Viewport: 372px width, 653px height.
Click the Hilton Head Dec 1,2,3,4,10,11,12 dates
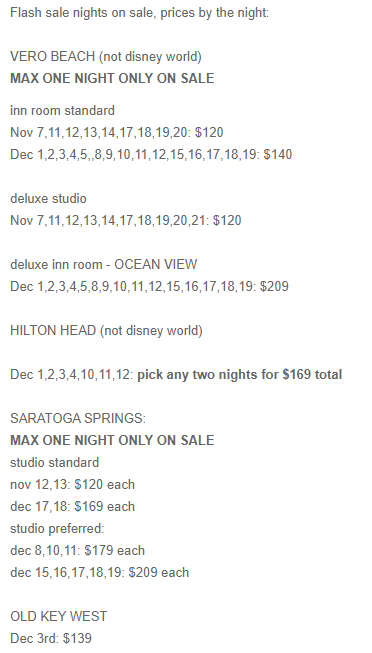[72, 375]
